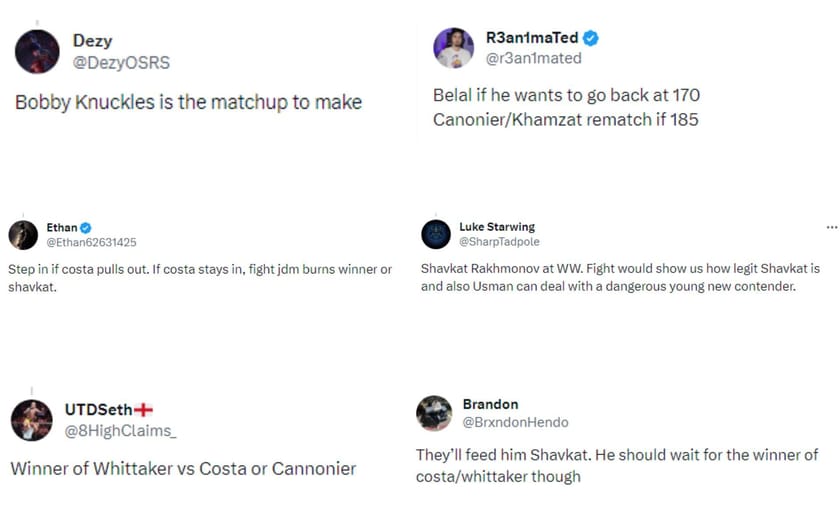The image size is (840, 525).
Task: Click Dezy's profile avatar
Action: coord(38,51)
